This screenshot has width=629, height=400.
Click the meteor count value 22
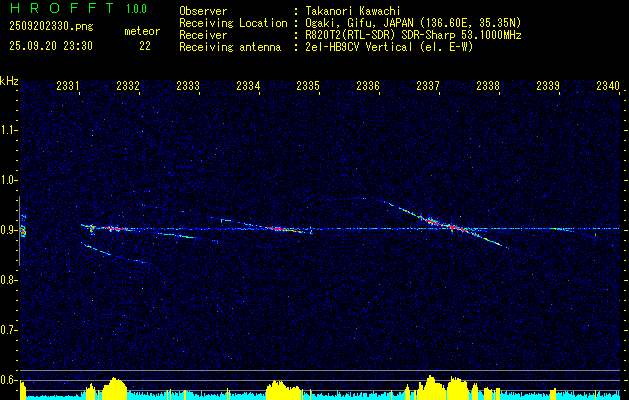[145, 46]
